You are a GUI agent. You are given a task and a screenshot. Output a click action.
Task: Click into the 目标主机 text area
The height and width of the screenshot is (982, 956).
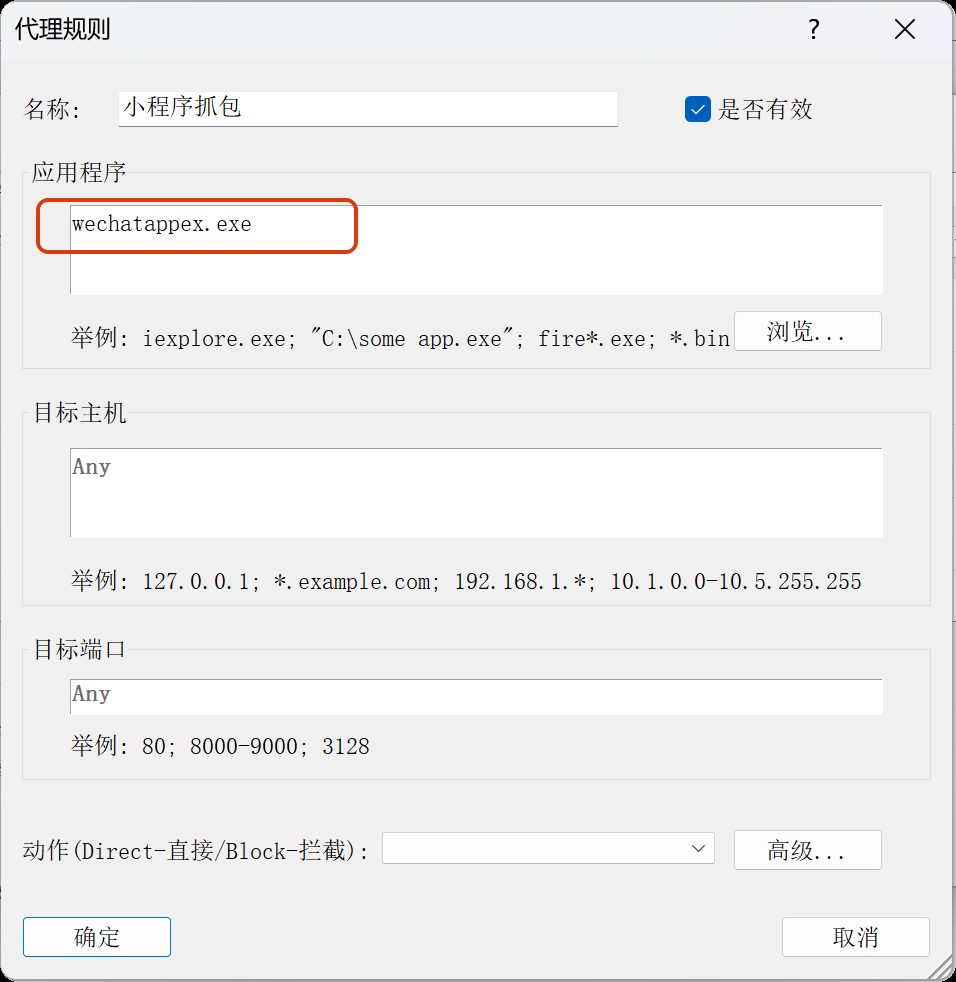476,493
